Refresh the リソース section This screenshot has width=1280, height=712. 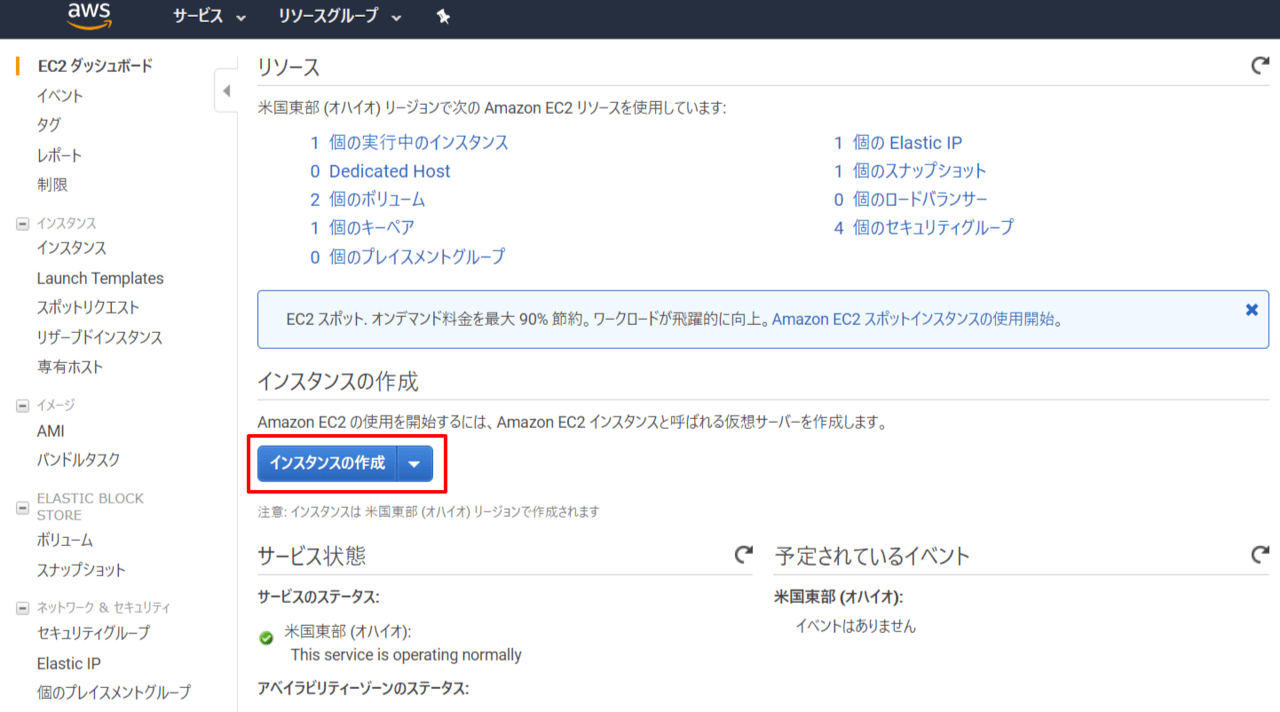(1260, 66)
